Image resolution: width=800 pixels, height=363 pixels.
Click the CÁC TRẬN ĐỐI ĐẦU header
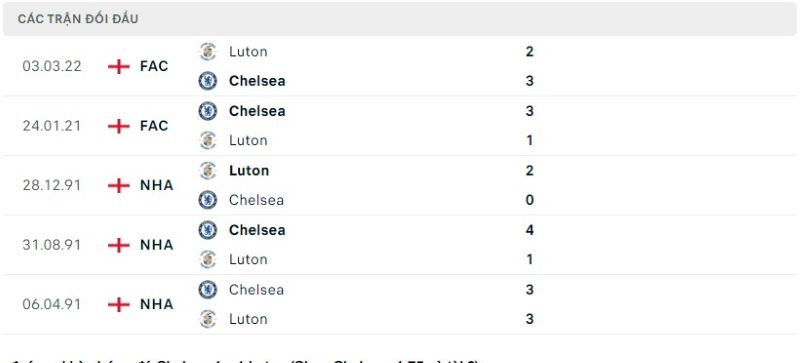pos(78,19)
